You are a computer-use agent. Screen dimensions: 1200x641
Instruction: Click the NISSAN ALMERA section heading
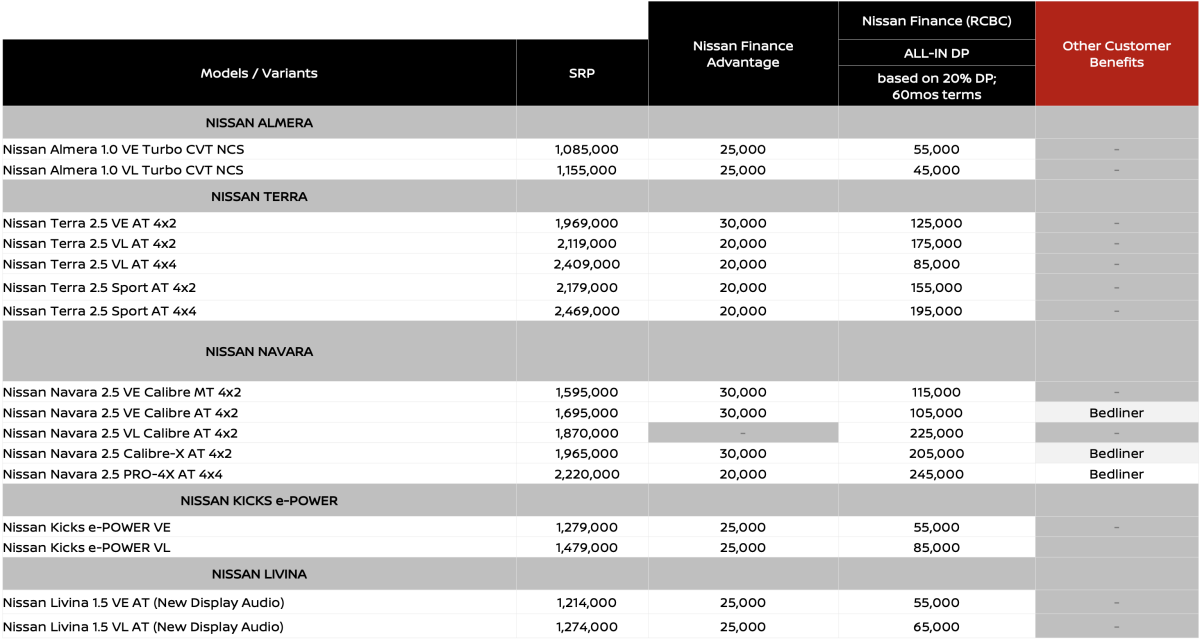259,123
